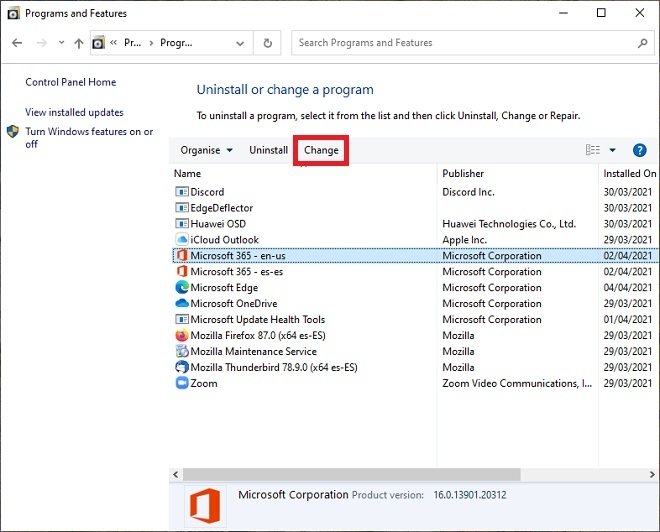Open the blue Help icon
The image size is (660, 532).
(x=639, y=150)
